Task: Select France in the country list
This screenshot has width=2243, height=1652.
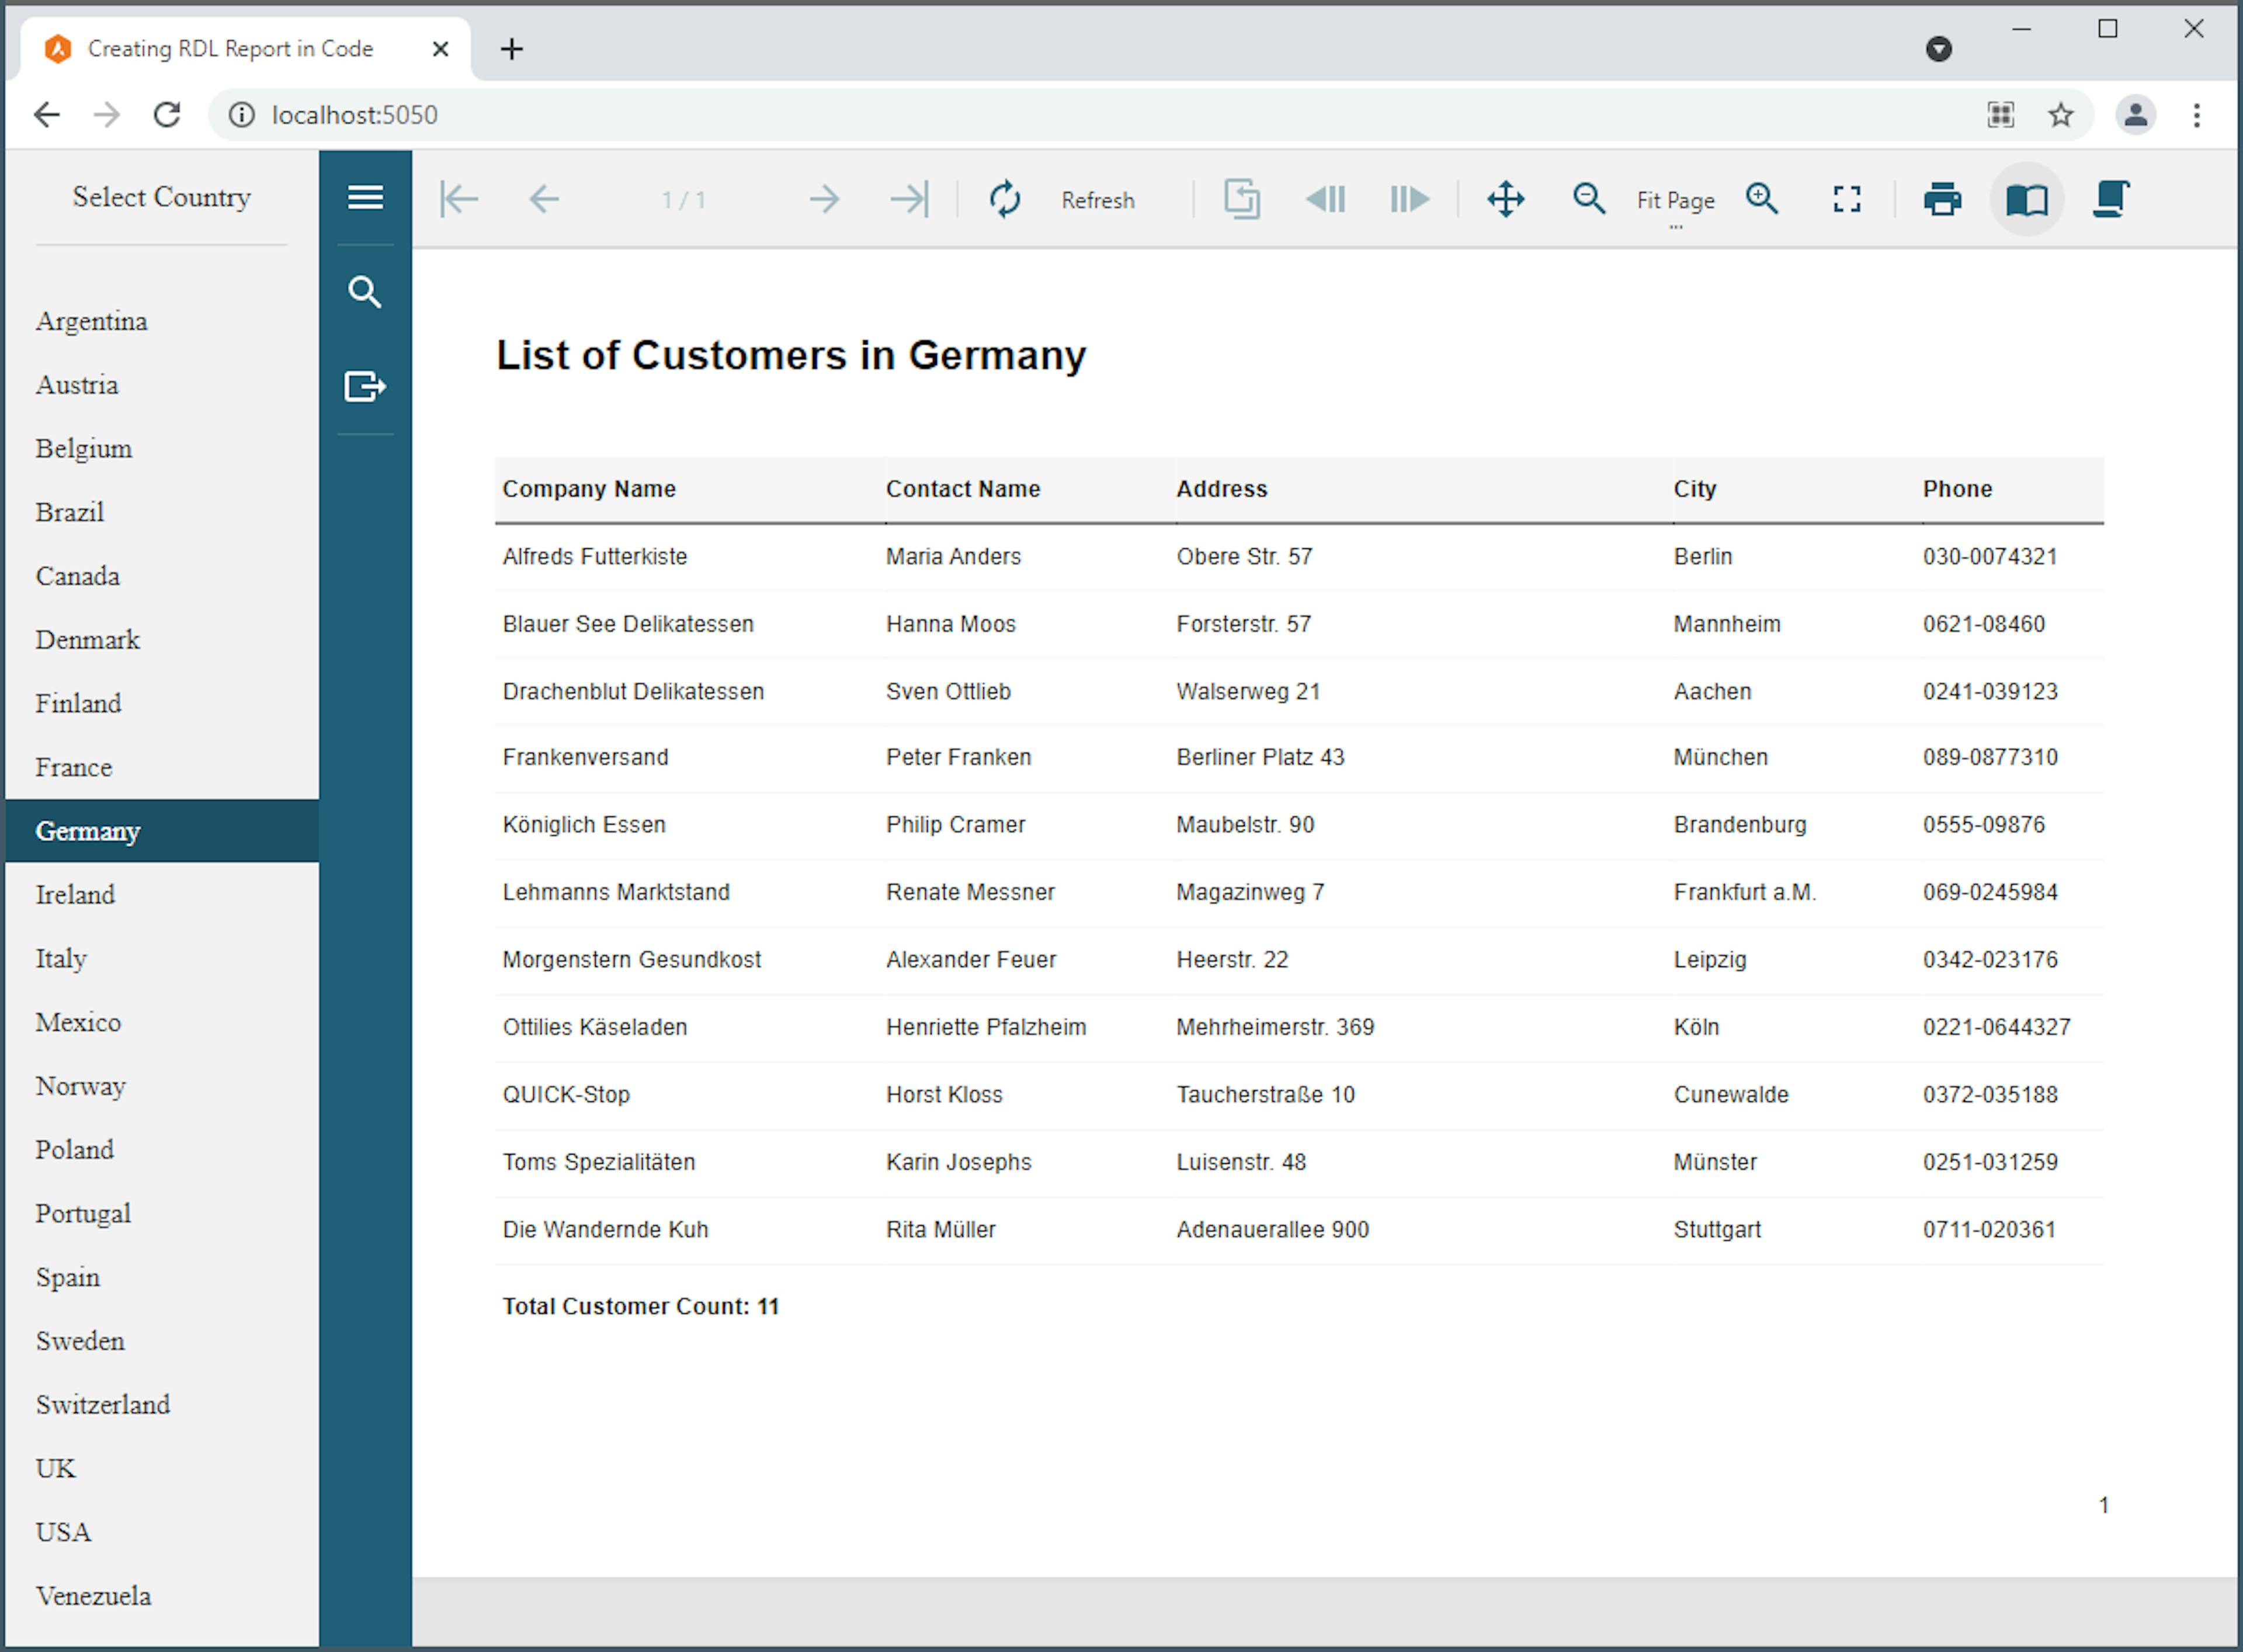Action: (x=74, y=767)
